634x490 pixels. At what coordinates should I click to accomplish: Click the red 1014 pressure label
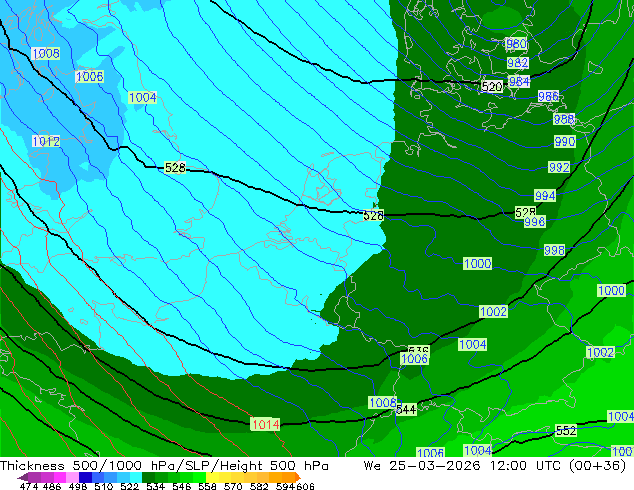pos(265,425)
